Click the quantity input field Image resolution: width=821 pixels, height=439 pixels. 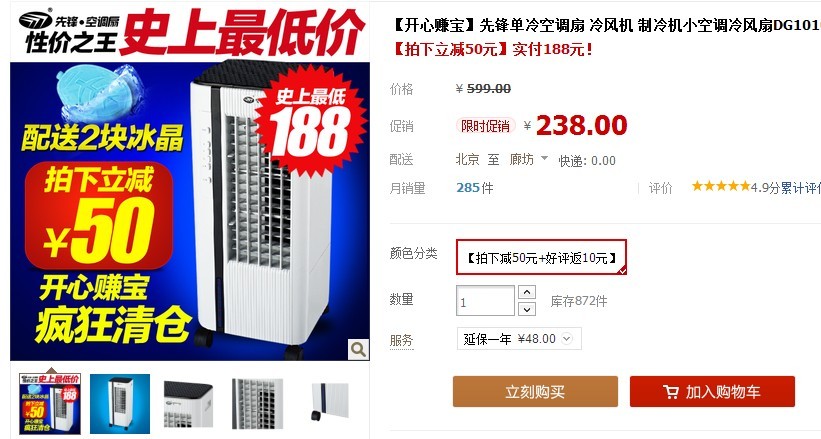coord(485,301)
